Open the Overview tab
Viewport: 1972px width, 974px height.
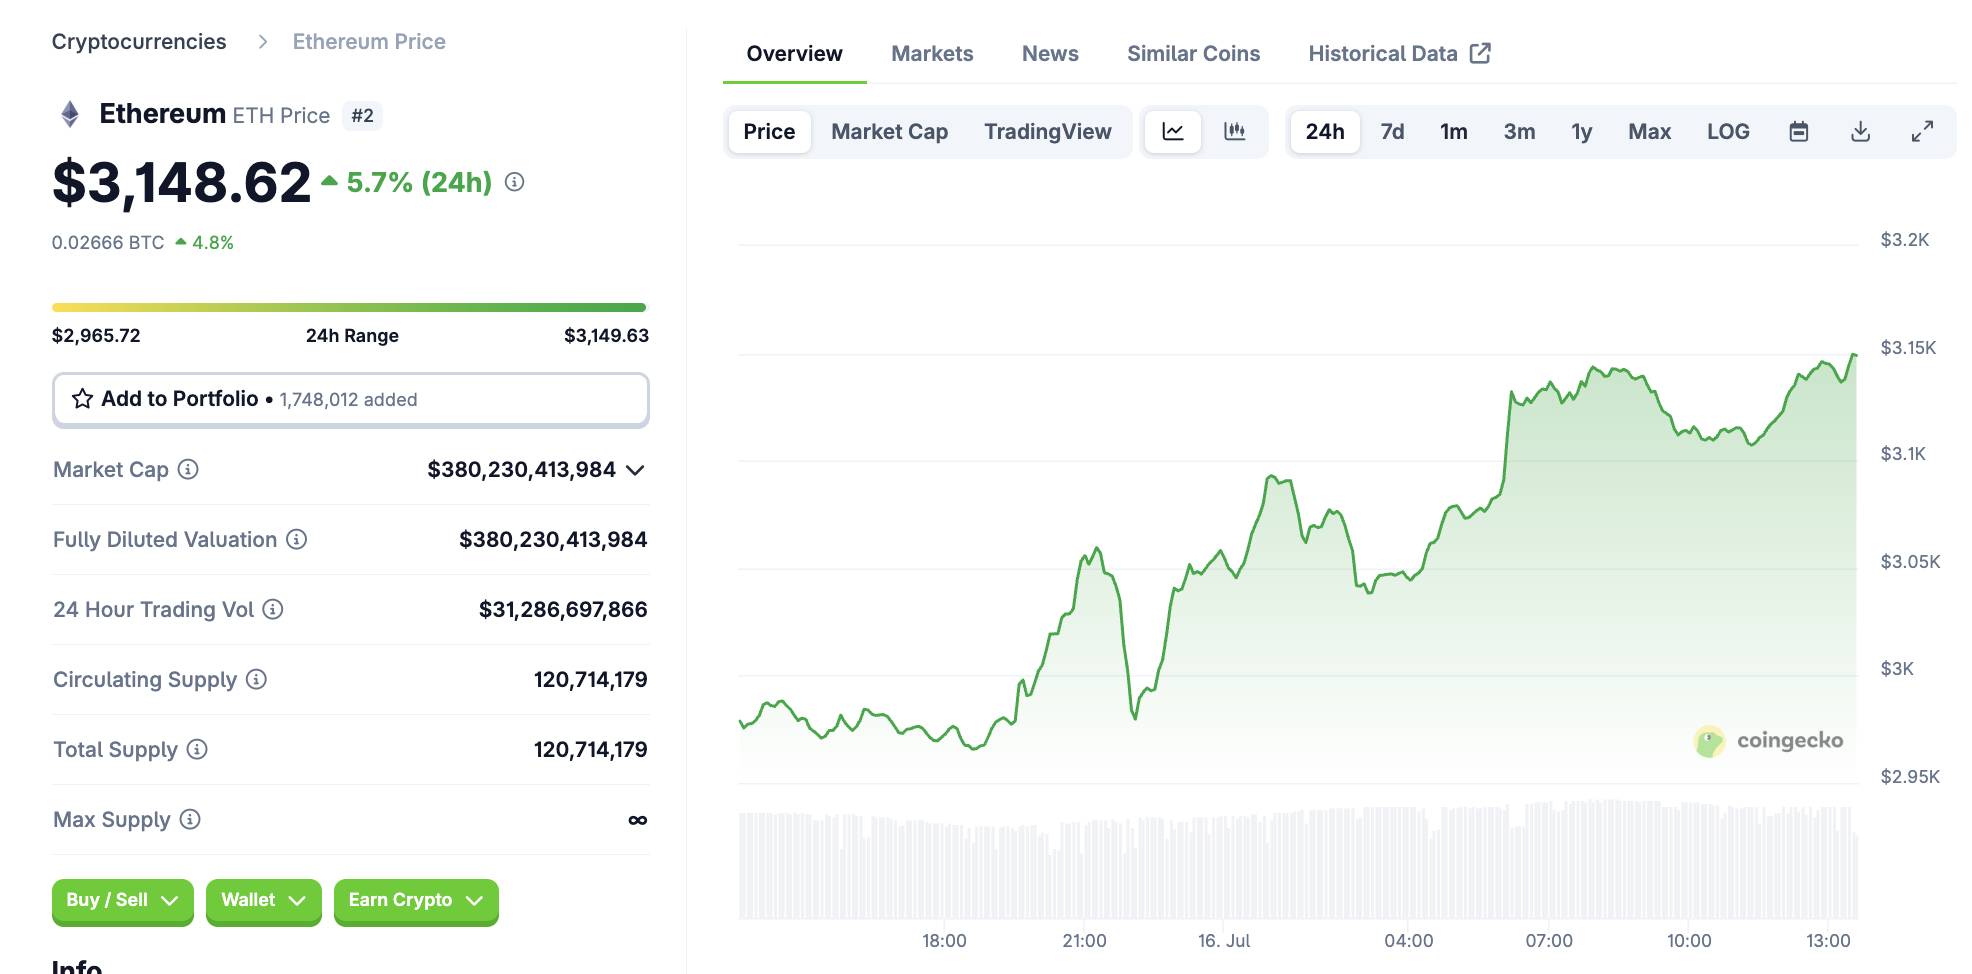[794, 53]
